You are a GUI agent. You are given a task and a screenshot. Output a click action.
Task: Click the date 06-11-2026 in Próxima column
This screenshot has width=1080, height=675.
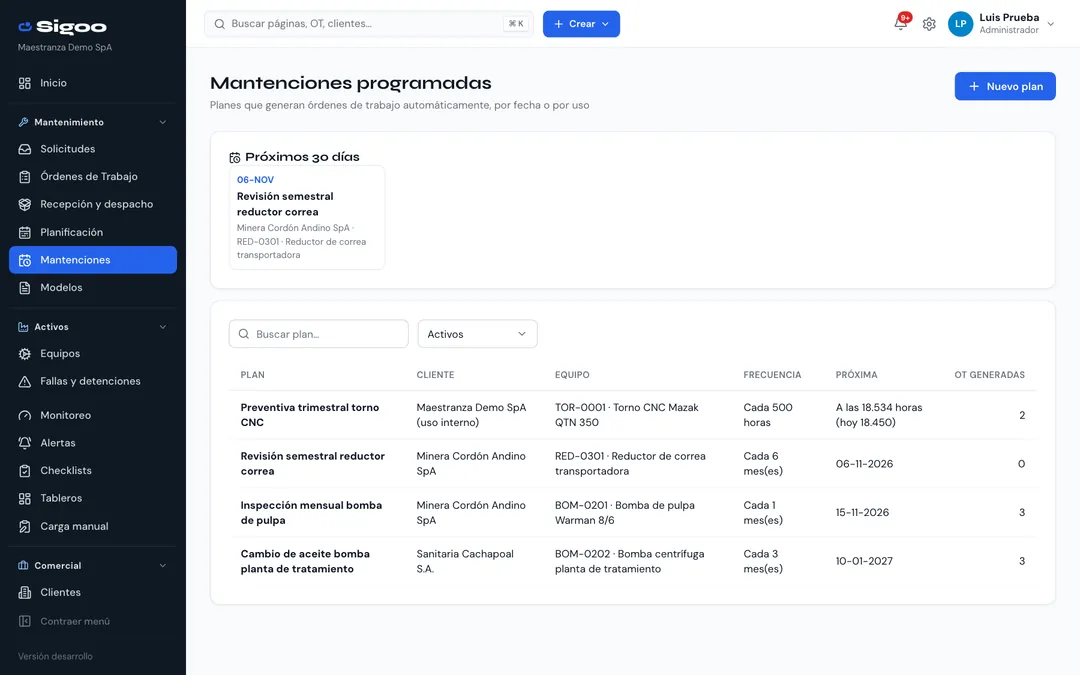coord(864,464)
